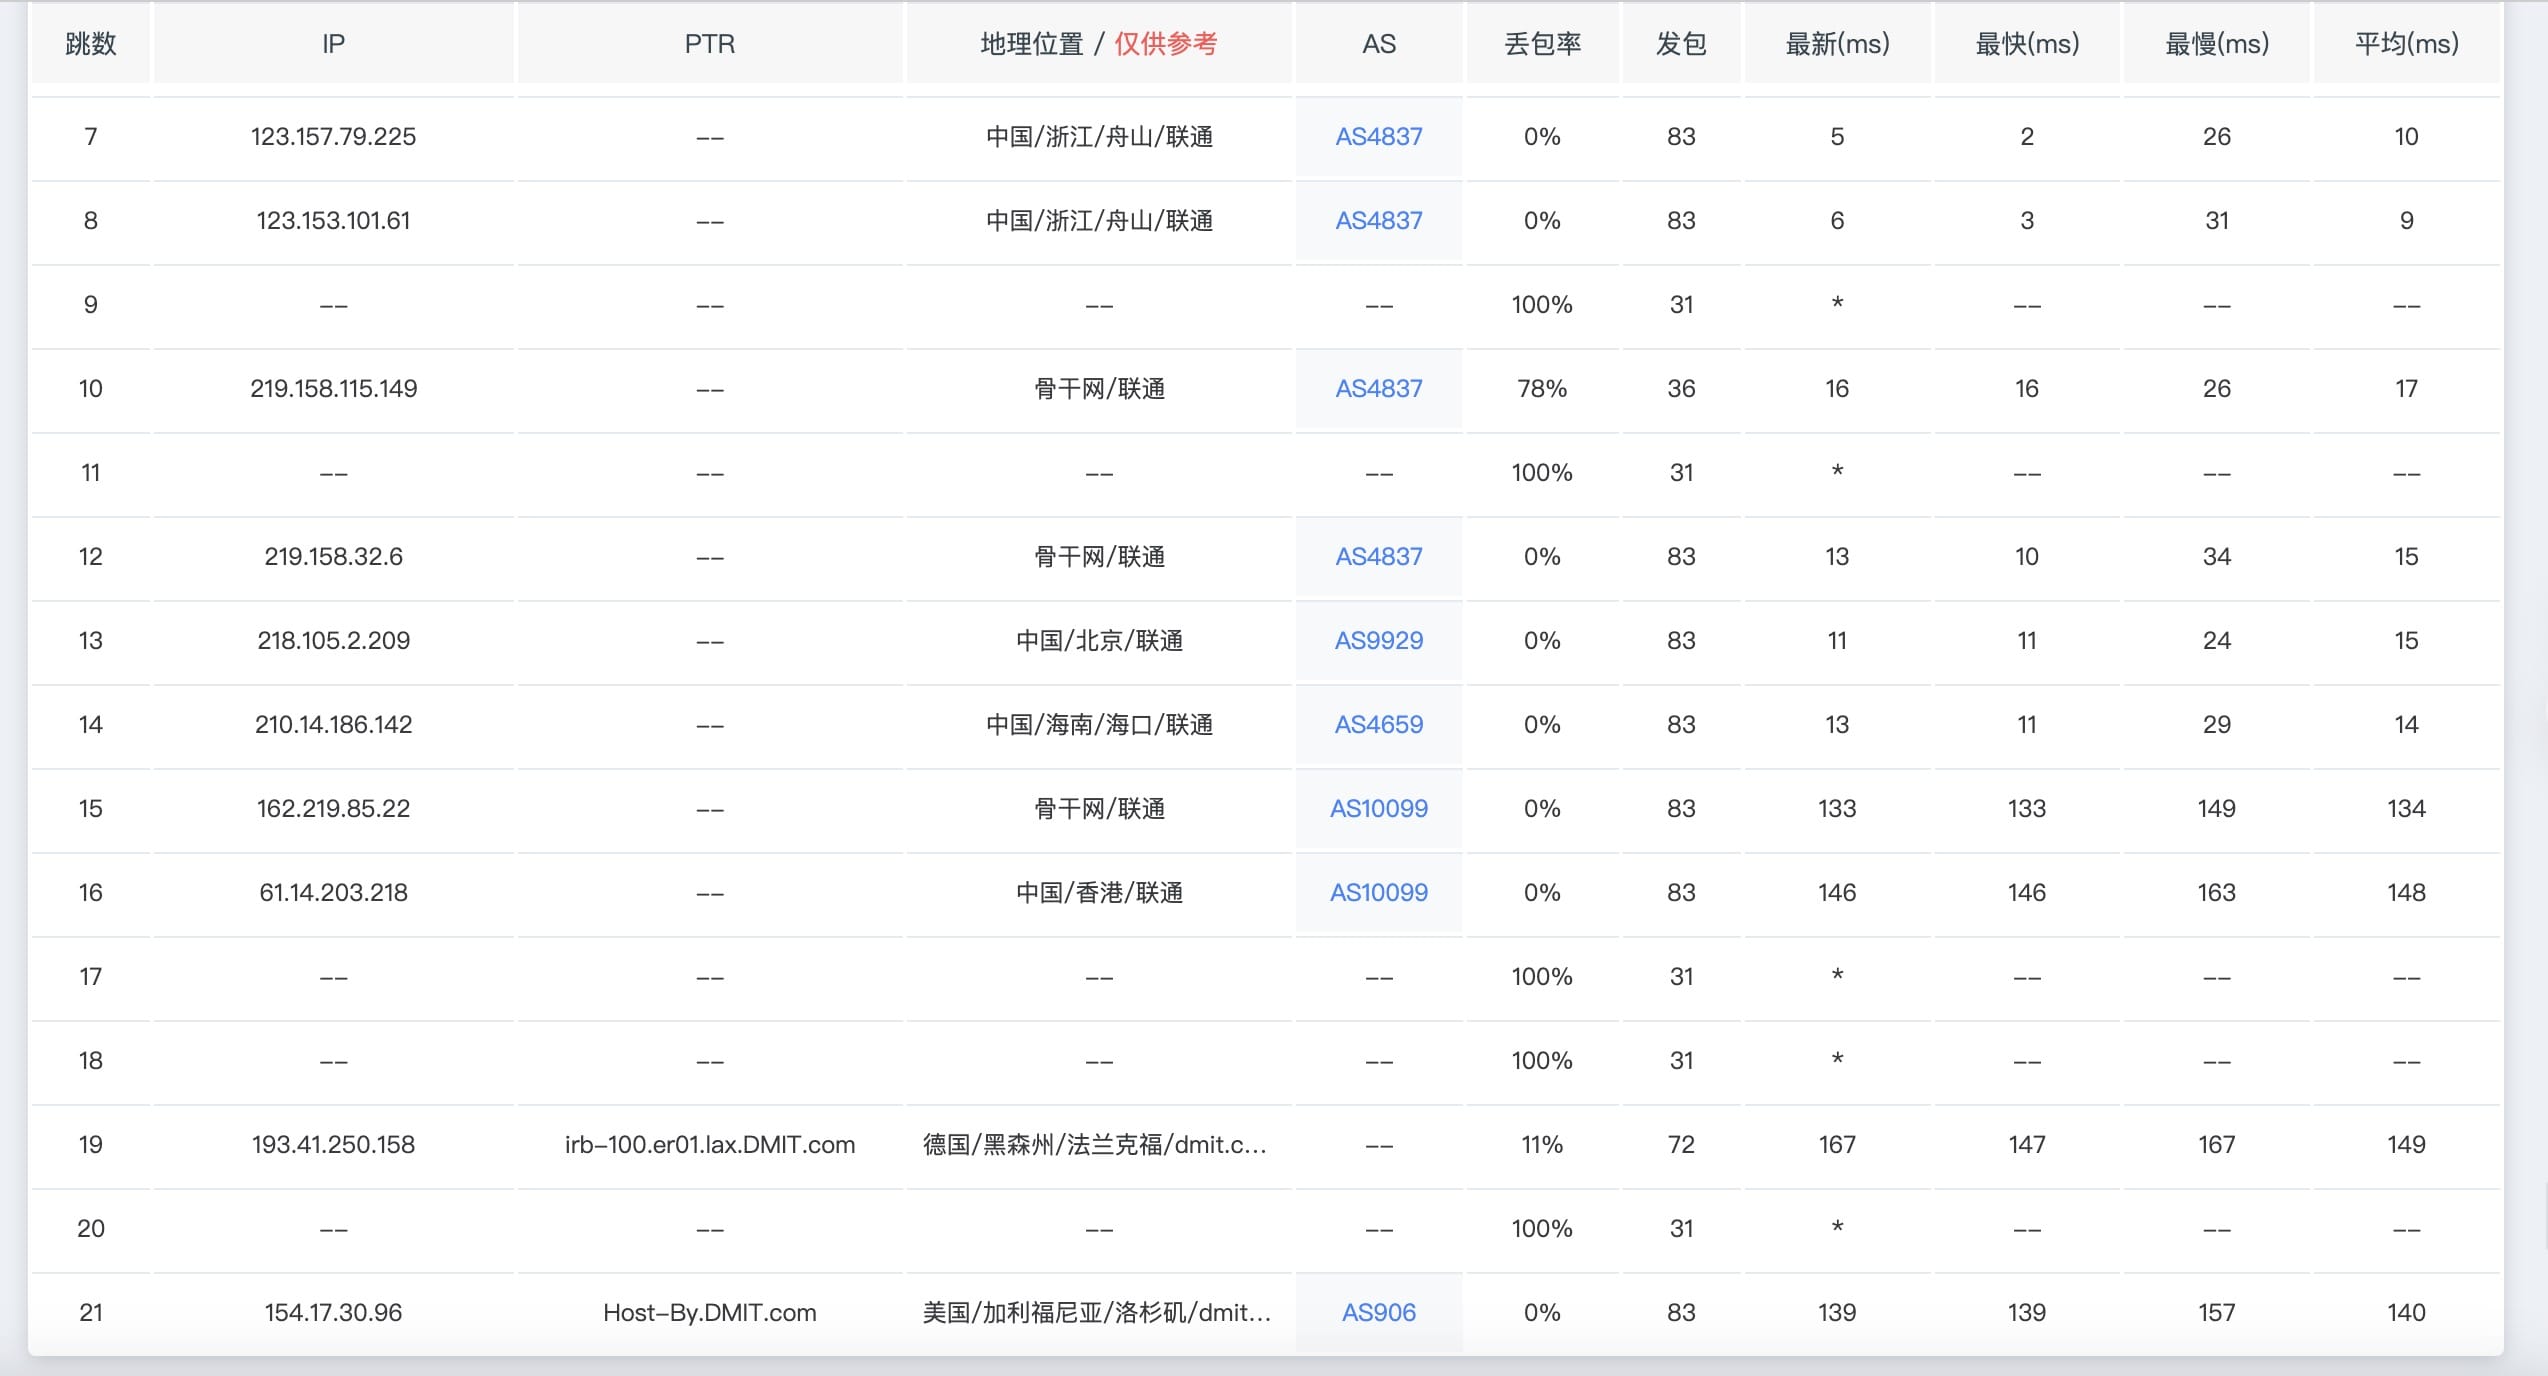The height and width of the screenshot is (1376, 2548).
Task: Open the AS4659 link
Action: [1378, 725]
